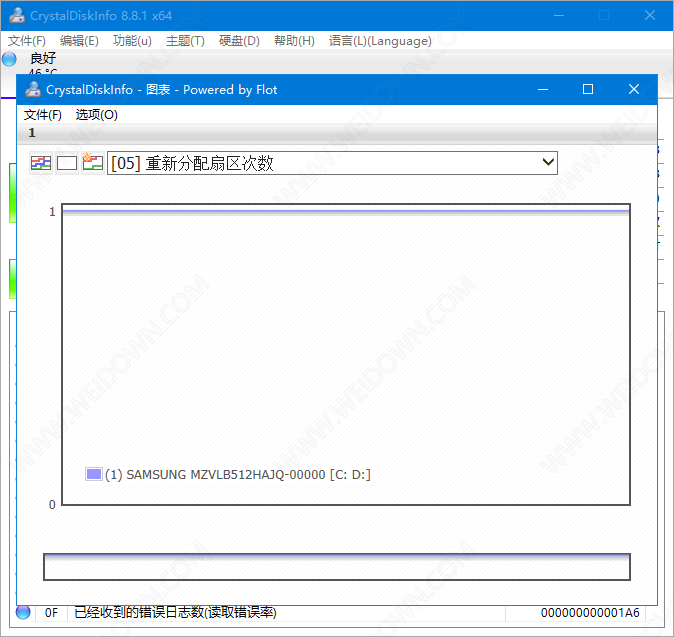Click the all-on colored lines icon
Viewport: 674px width, 637px height.
[x=41, y=163]
